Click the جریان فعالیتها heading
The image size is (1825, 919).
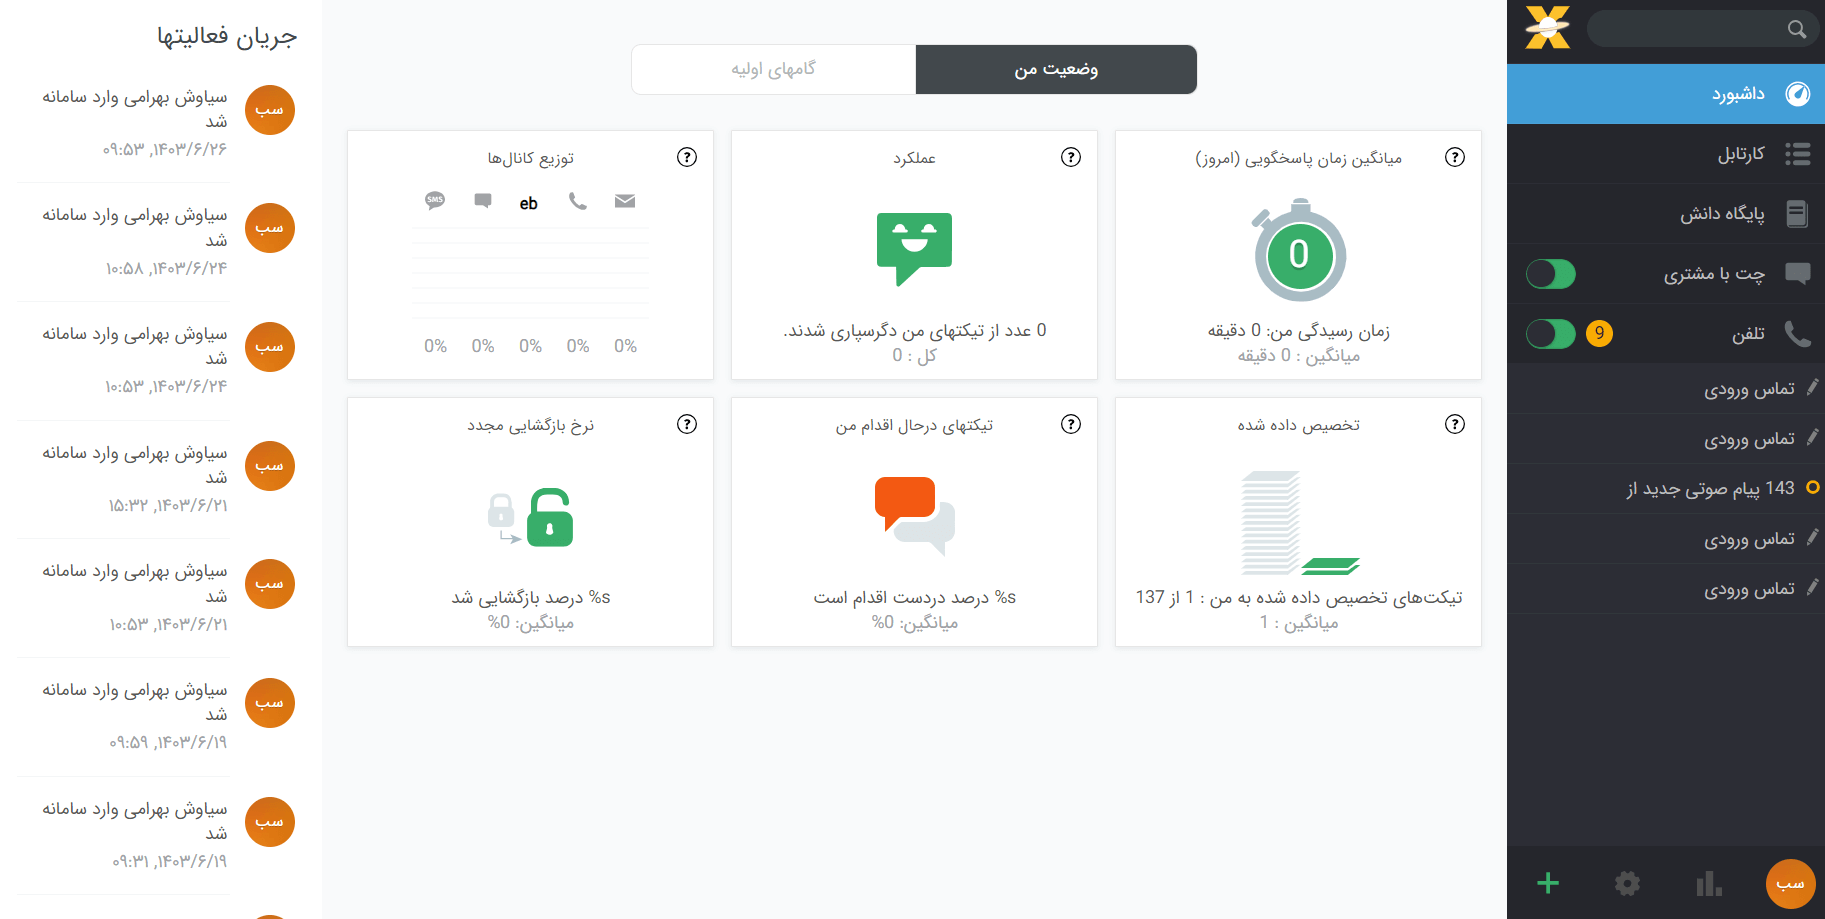(x=227, y=37)
